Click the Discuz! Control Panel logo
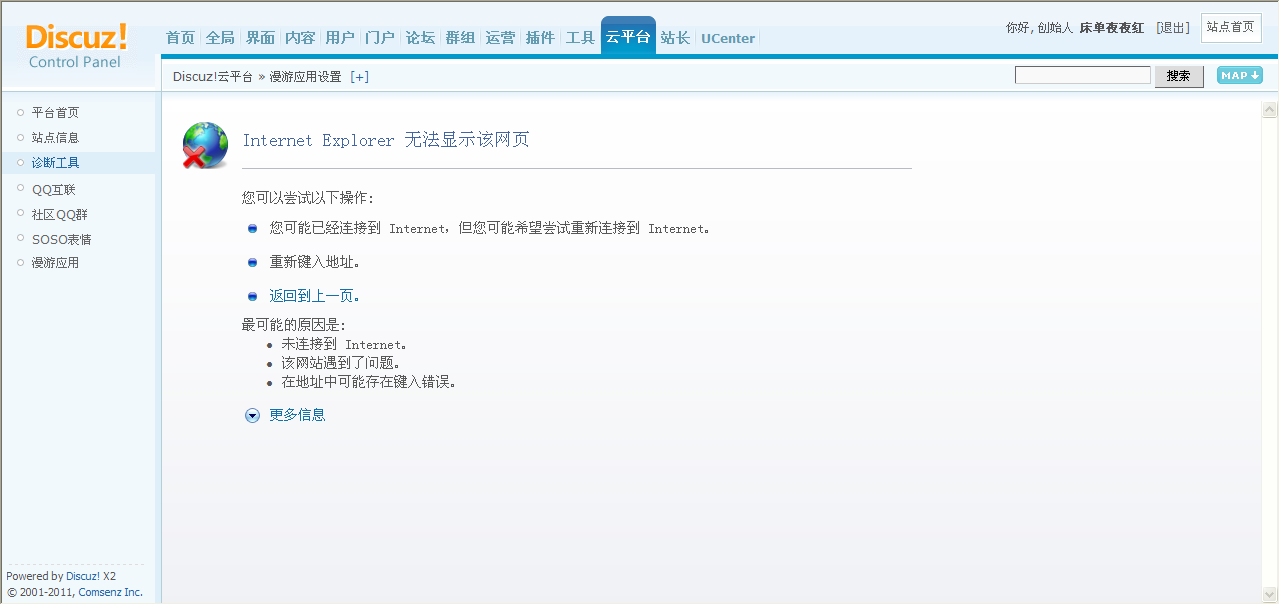This screenshot has width=1280, height=605. [x=76, y=47]
